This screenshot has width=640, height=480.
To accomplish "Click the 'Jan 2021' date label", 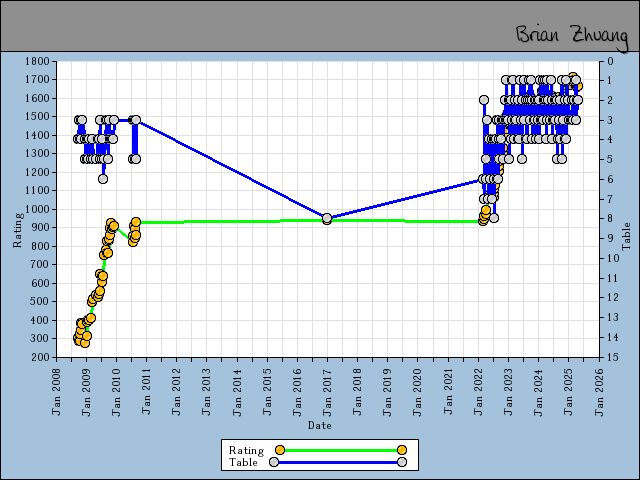I will (x=448, y=392).
